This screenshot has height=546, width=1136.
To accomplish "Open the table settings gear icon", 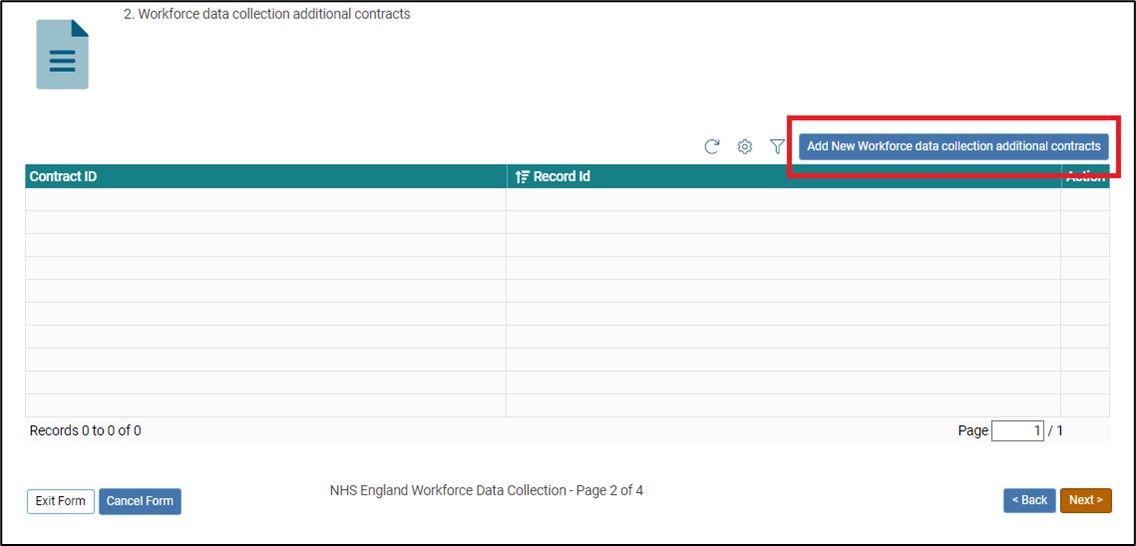I will click(745, 147).
